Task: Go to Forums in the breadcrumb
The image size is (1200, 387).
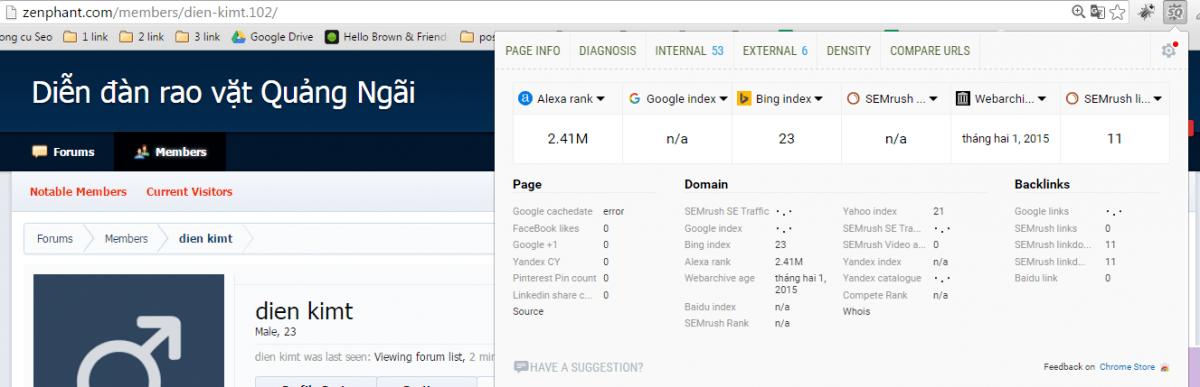Action: point(55,239)
